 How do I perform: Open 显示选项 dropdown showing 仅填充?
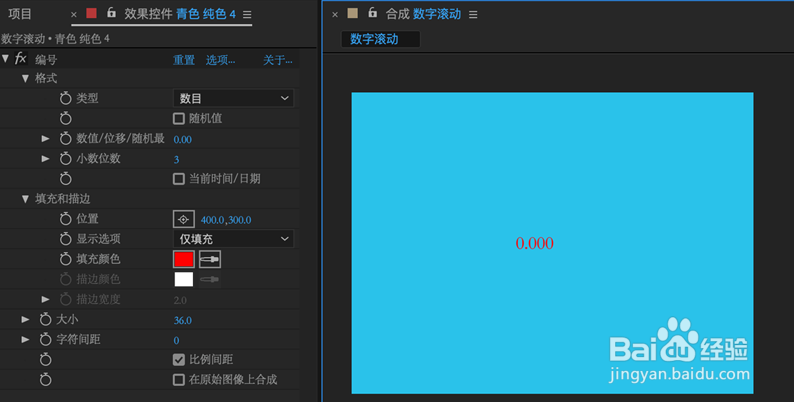point(233,238)
